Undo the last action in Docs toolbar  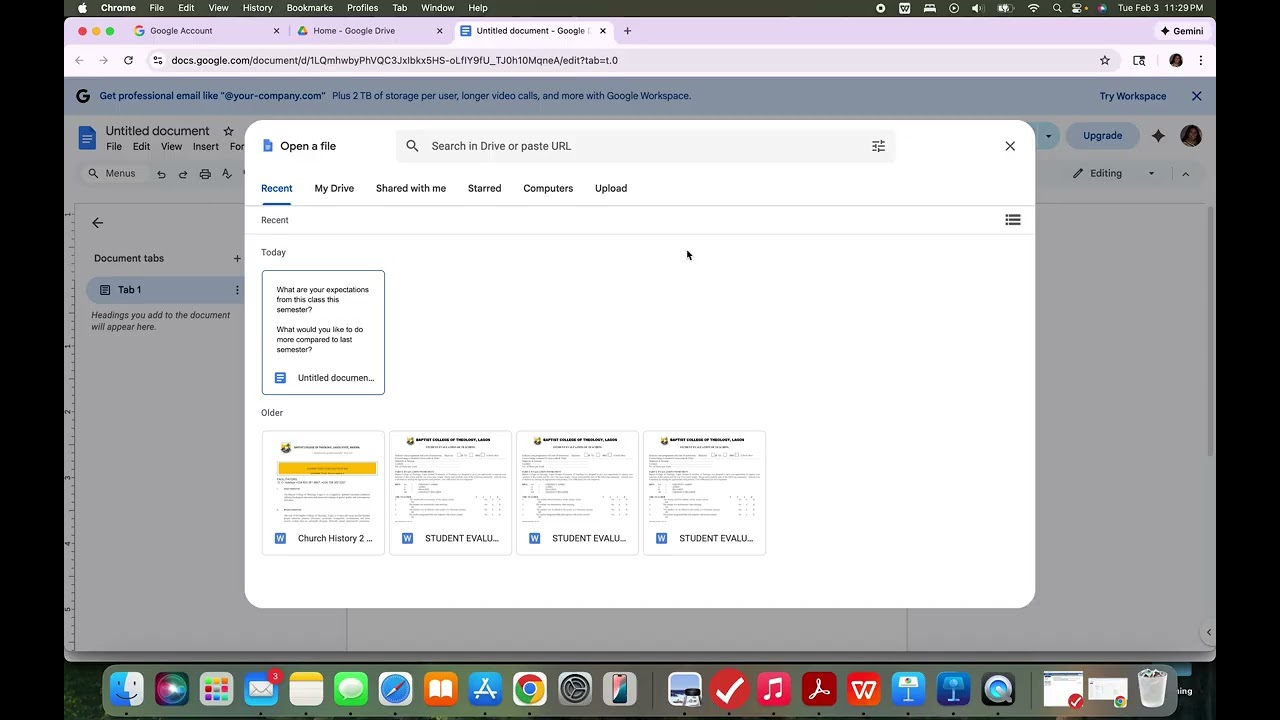[x=161, y=174]
